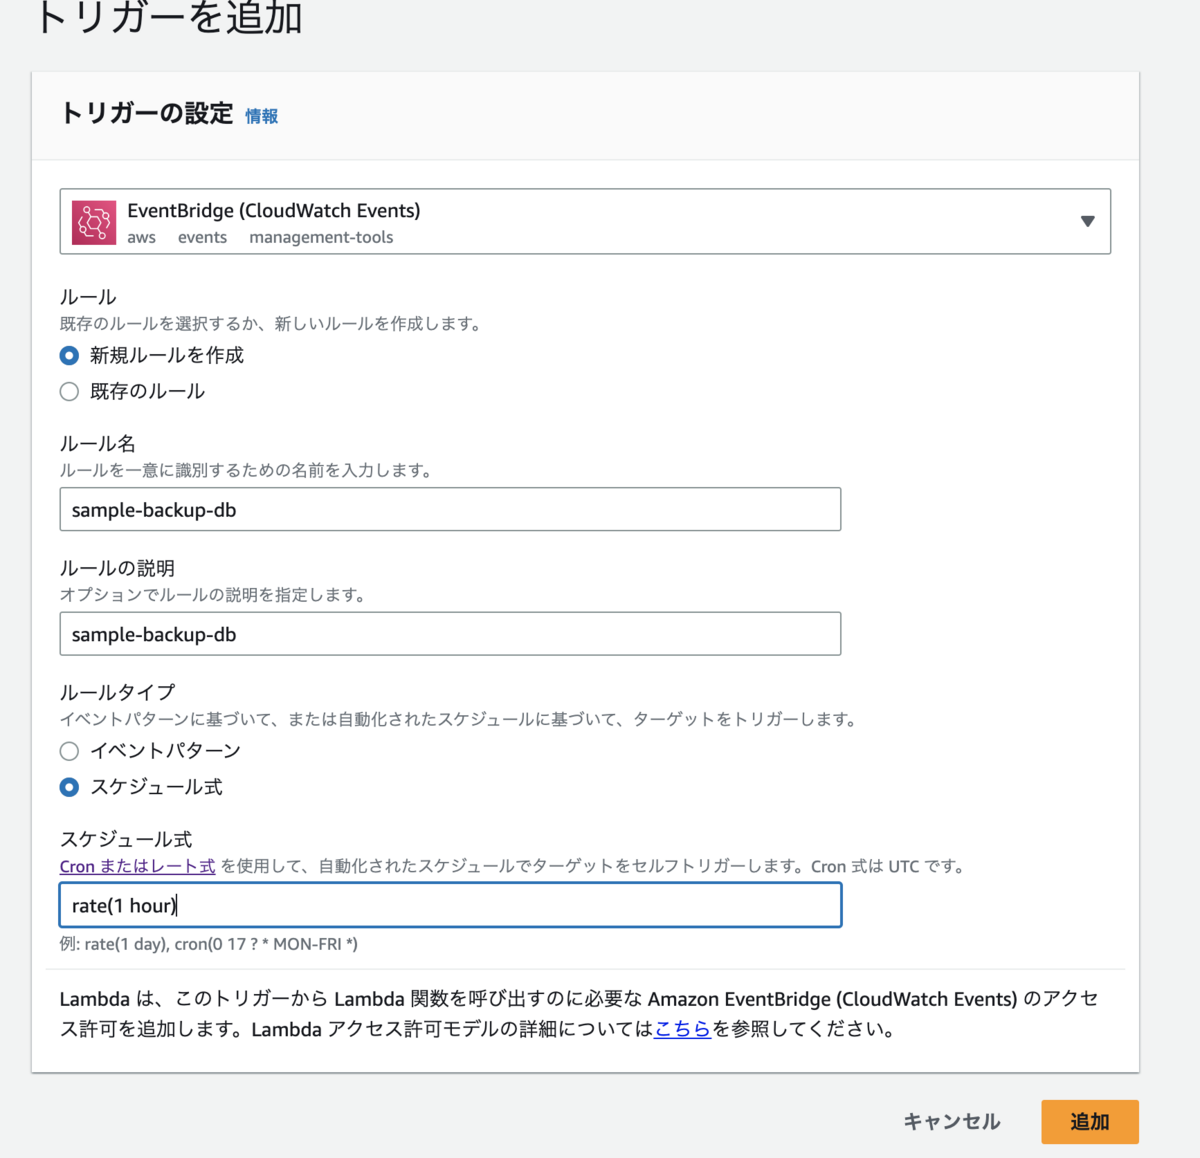This screenshot has width=1200, height=1158.
Task: Open the Cron またはレート式 link
Action: click(137, 866)
